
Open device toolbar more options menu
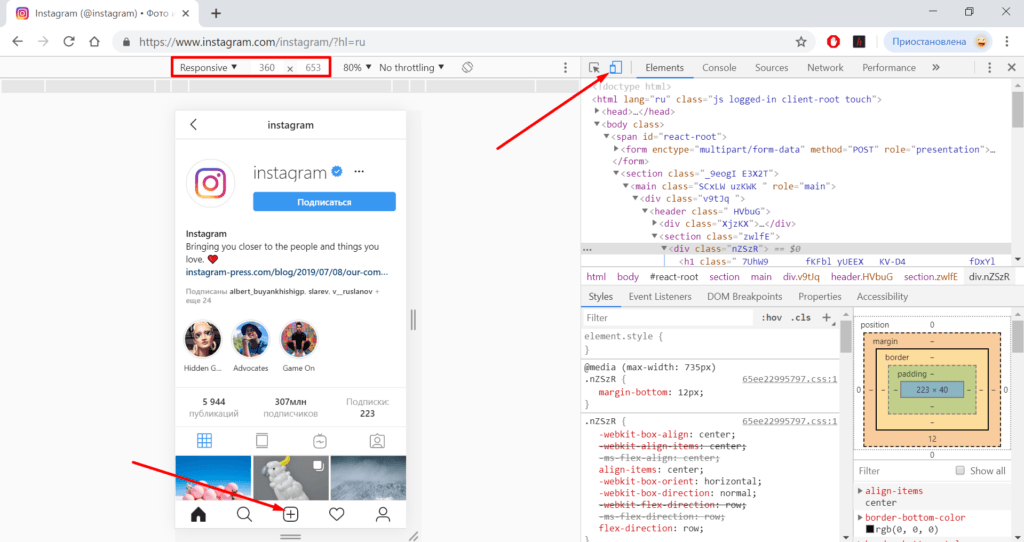(566, 67)
